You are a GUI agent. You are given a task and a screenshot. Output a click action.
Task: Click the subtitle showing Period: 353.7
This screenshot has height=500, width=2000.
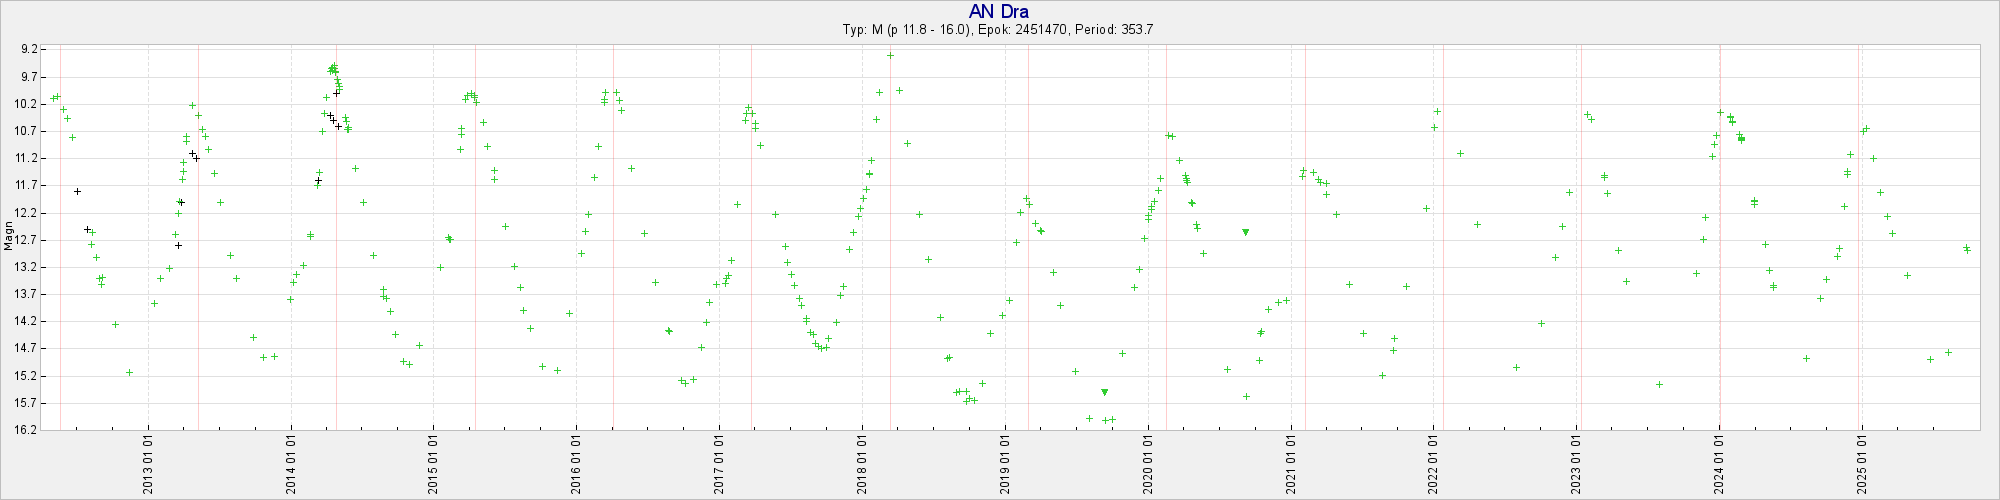tap(998, 30)
